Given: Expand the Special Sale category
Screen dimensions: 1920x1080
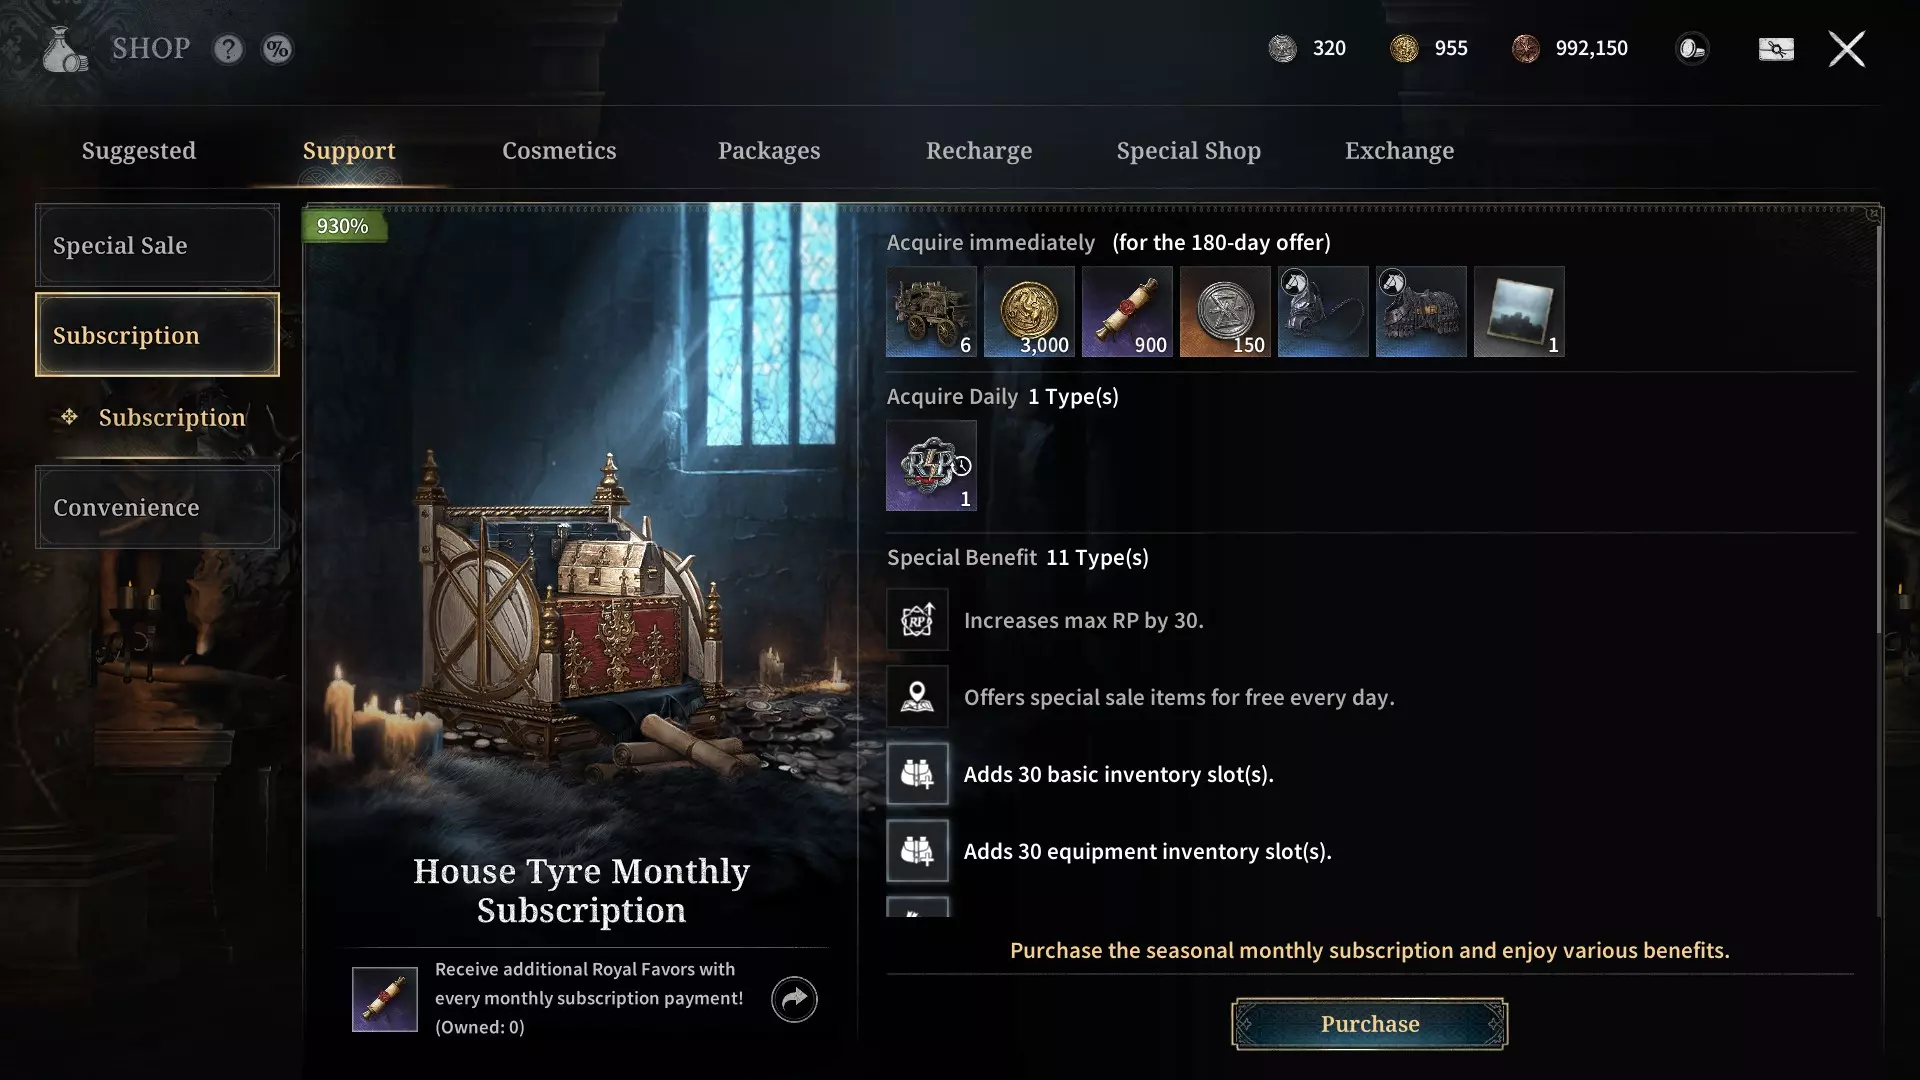Looking at the screenshot, I should tap(157, 246).
